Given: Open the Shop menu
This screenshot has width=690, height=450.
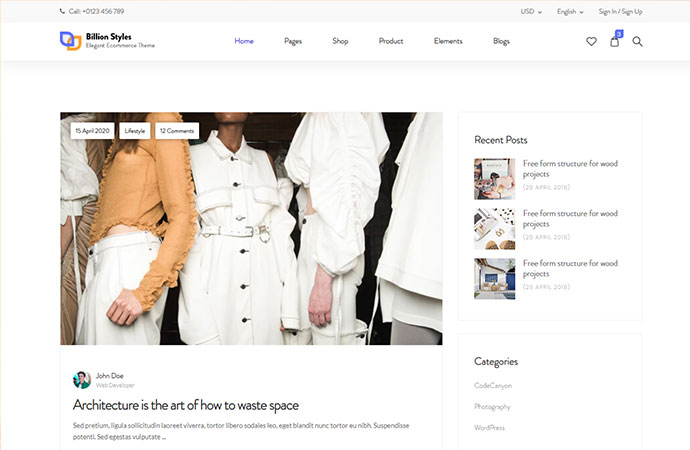Looking at the screenshot, I should coord(340,42).
